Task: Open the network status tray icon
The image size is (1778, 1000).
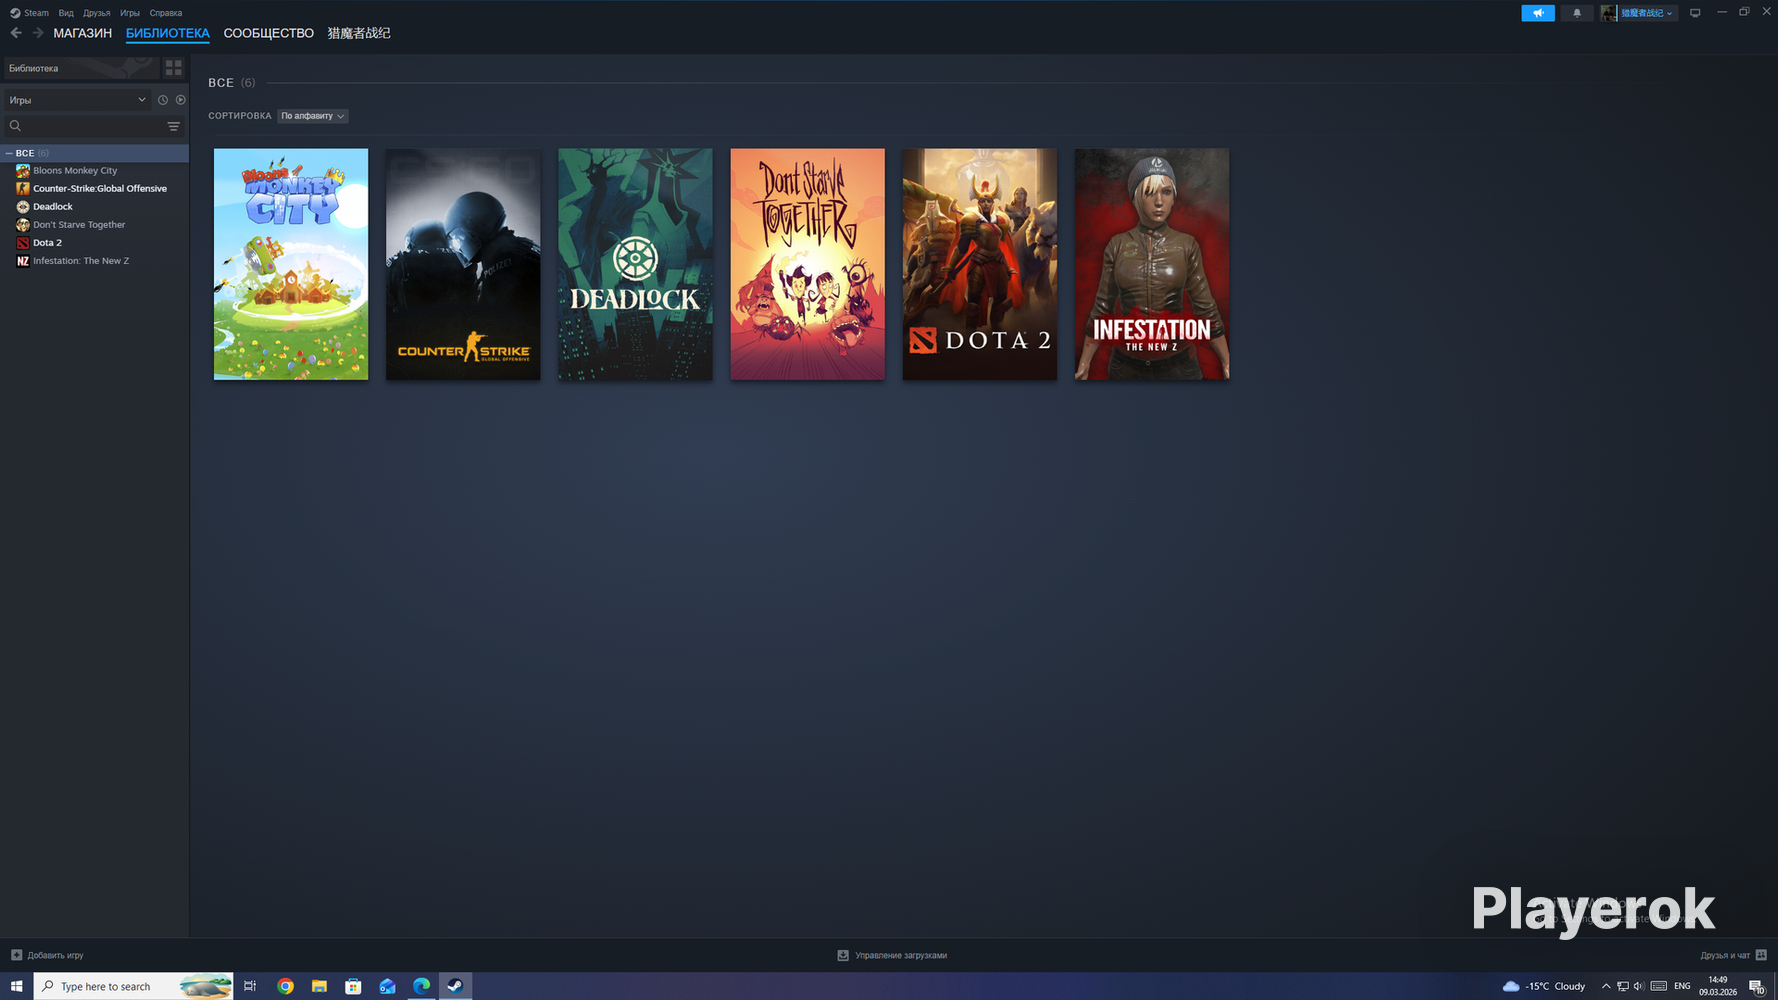Action: [x=1623, y=986]
